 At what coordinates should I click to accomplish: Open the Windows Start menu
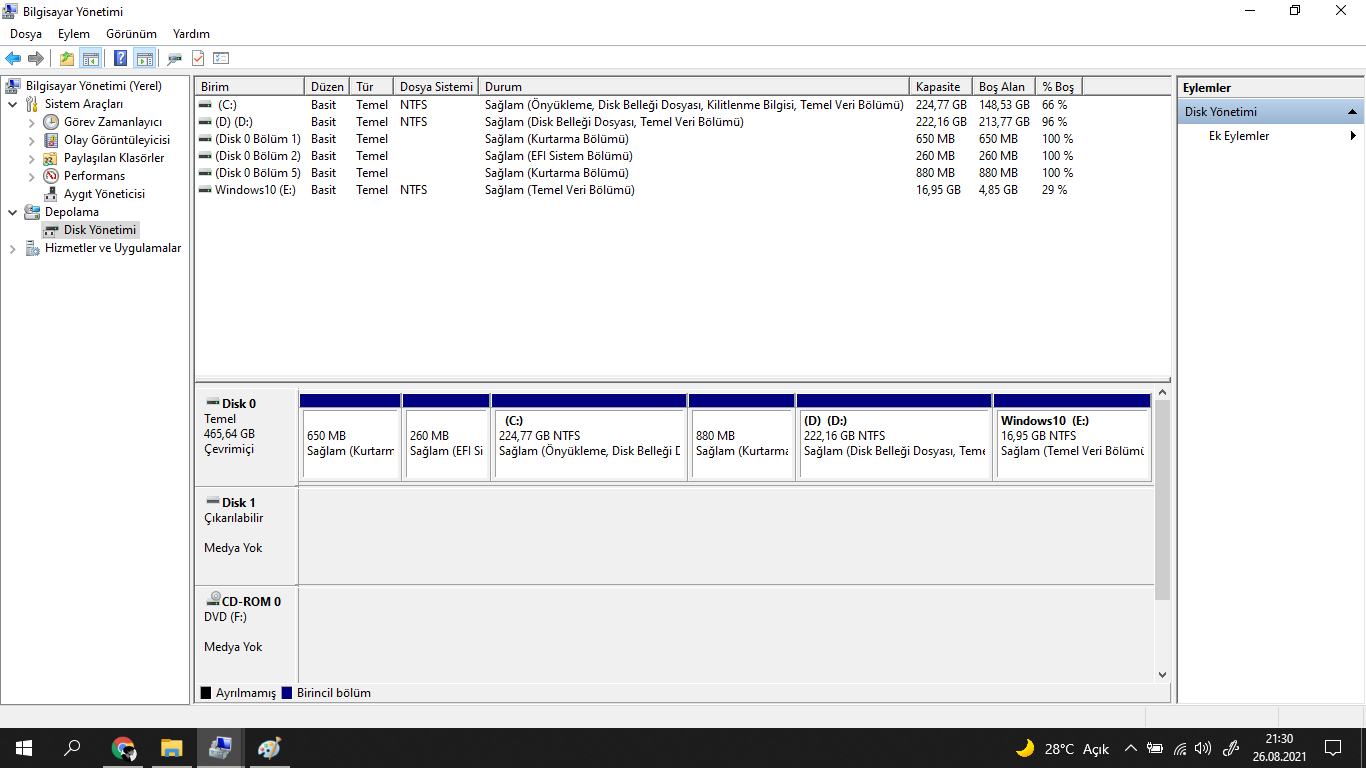coord(24,748)
